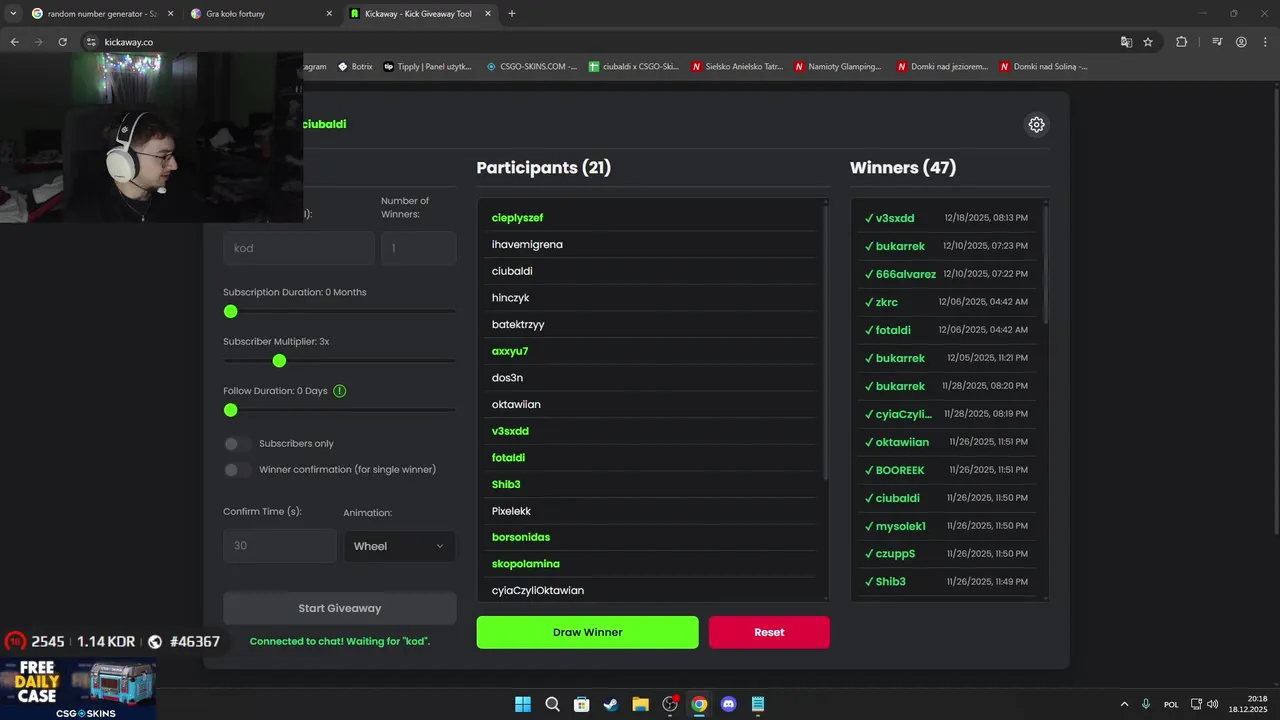The height and width of the screenshot is (720, 1280).
Task: Open Windows Start menu
Action: 523,704
